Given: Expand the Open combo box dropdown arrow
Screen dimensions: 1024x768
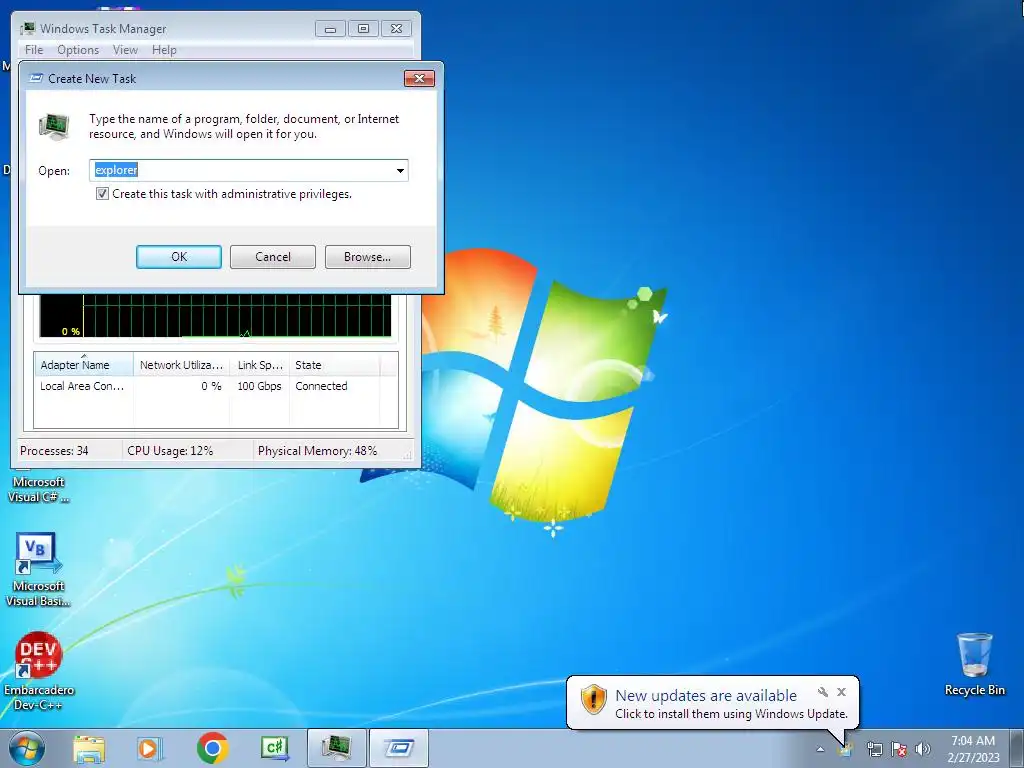Looking at the screenshot, I should tap(400, 170).
